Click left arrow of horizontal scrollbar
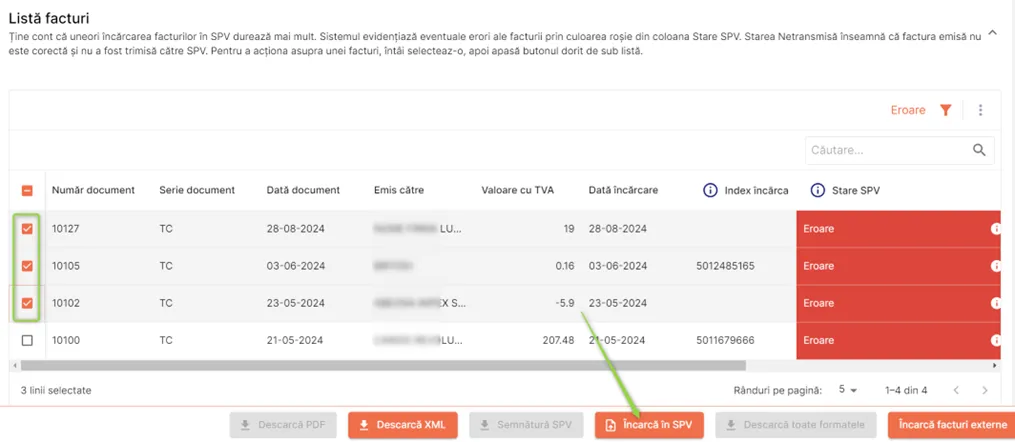This screenshot has height=442, width=1015. 14,366
